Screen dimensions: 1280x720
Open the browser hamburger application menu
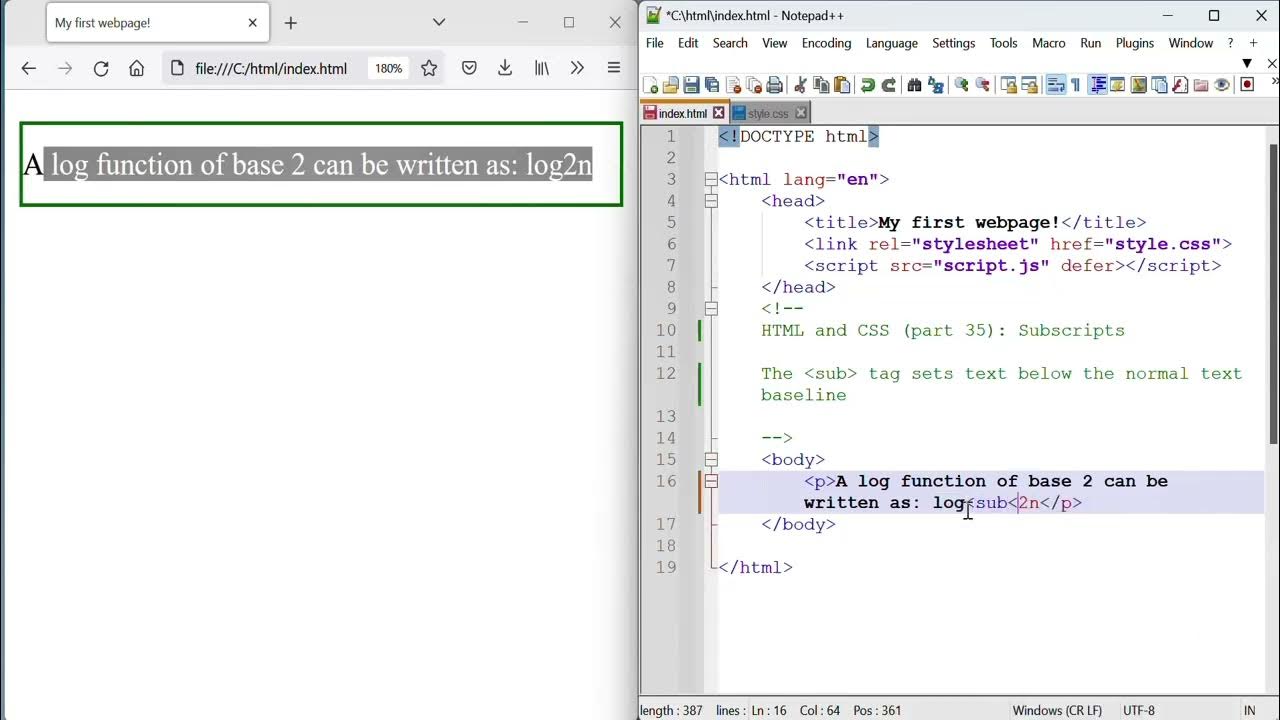[614, 68]
